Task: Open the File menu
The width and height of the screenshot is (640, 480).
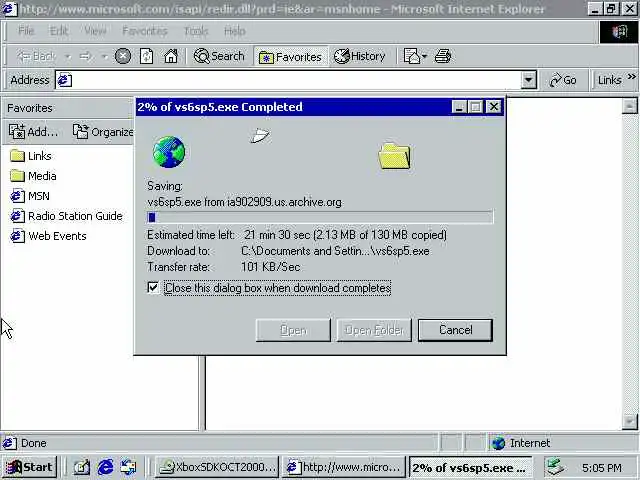Action: 26,31
